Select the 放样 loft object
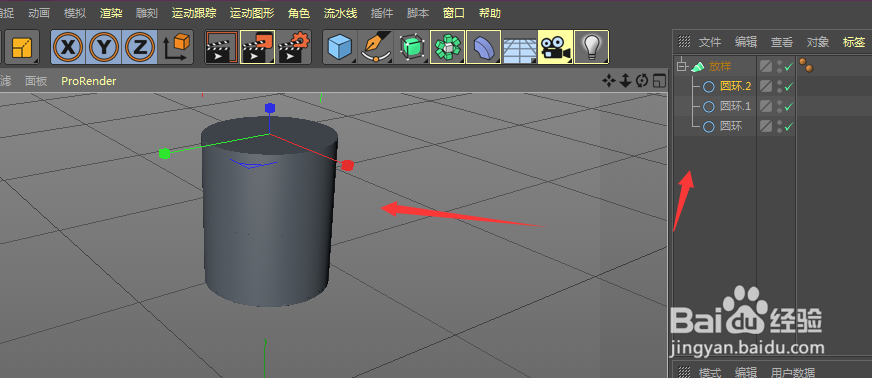 pyautogui.click(x=720, y=67)
